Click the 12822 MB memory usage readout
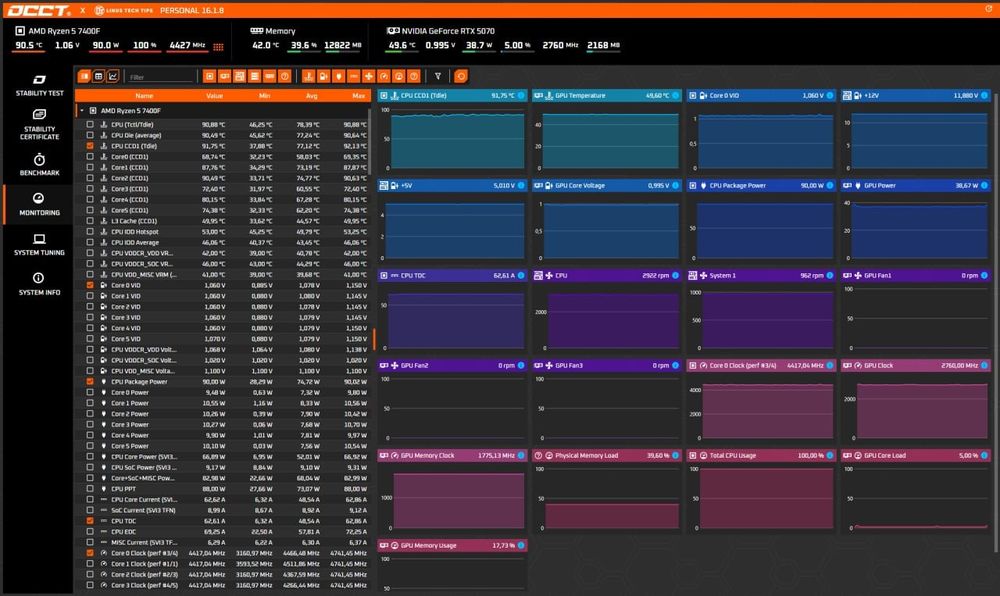Viewport: 1000px width, 596px height. [342, 45]
